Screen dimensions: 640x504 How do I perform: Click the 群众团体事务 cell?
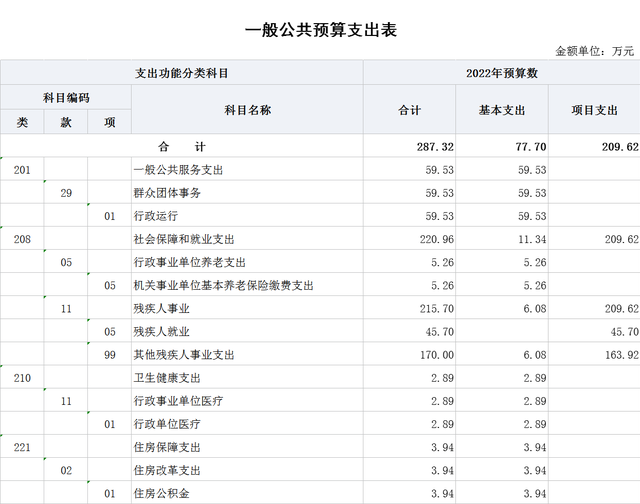click(x=167, y=193)
